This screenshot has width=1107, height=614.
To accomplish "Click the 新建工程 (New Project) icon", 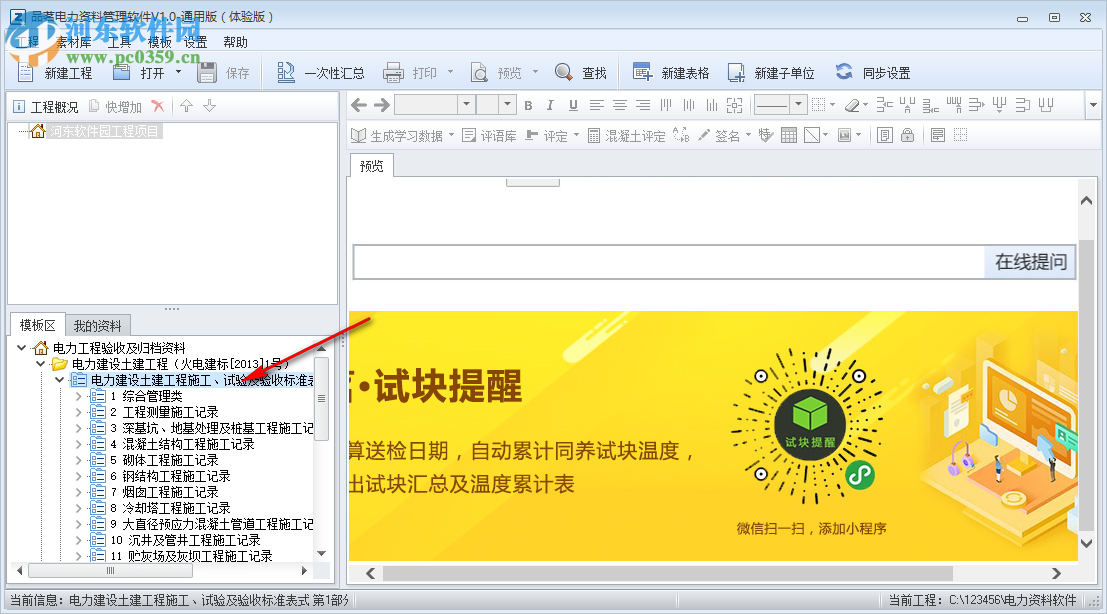I will [27, 72].
